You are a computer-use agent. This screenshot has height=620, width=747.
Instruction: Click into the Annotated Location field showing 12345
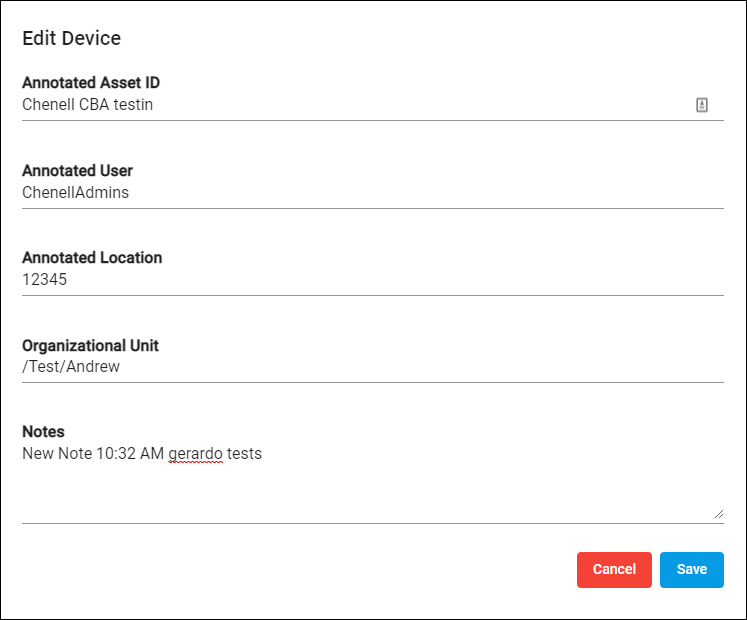pos(373,280)
